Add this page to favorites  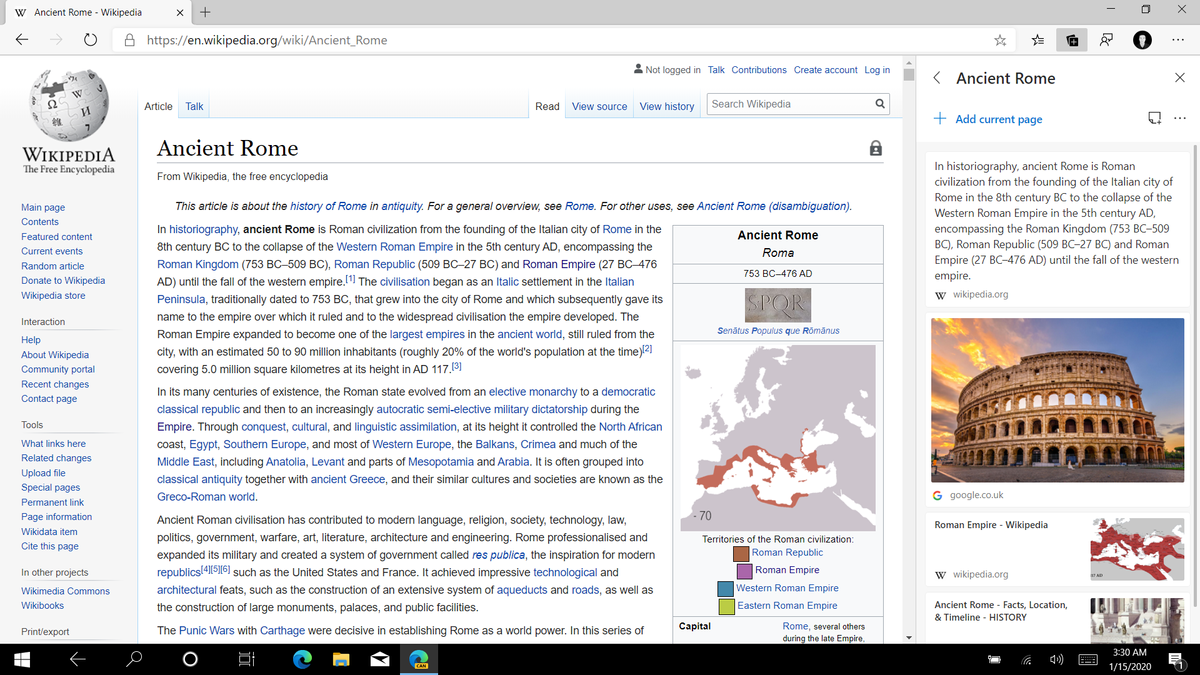tap(999, 39)
